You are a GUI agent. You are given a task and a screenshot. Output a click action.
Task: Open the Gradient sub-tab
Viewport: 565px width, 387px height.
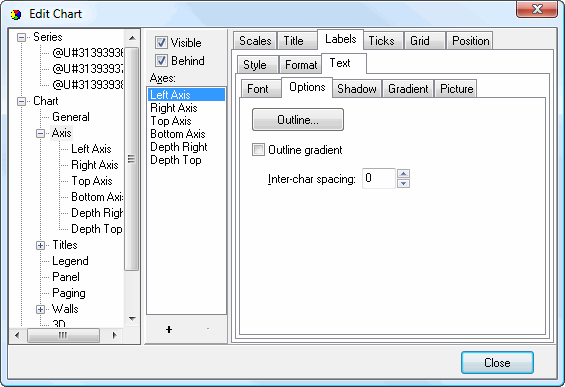tap(408, 89)
